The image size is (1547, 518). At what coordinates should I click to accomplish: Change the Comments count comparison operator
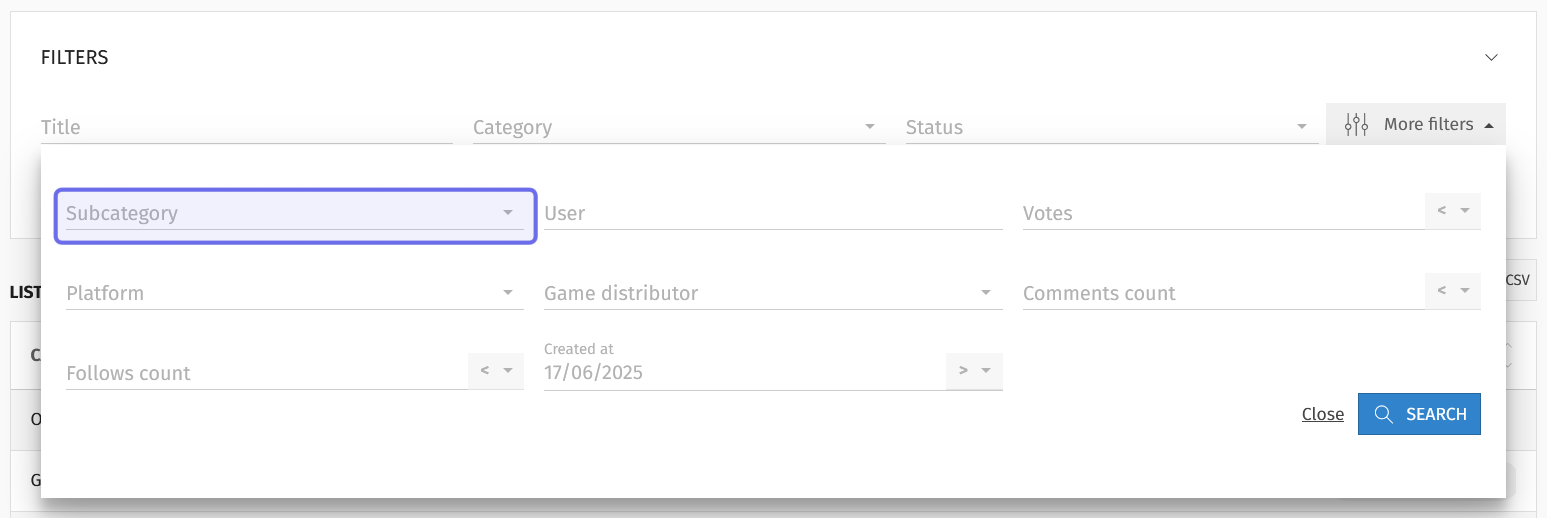1453,291
